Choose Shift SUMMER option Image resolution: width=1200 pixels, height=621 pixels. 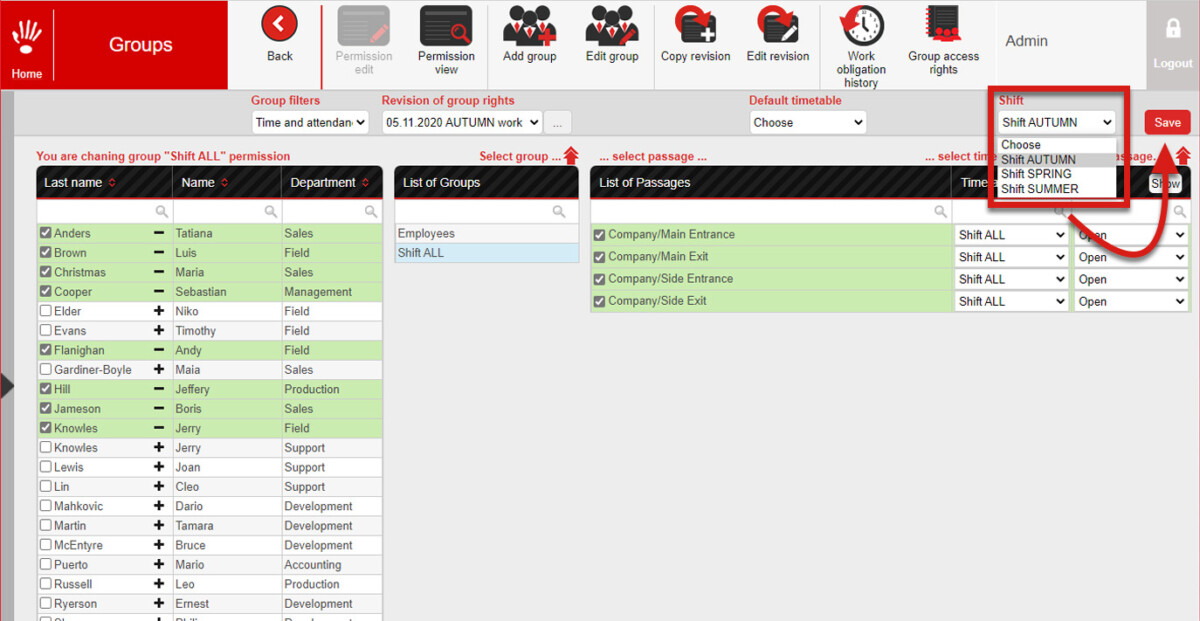point(1040,189)
